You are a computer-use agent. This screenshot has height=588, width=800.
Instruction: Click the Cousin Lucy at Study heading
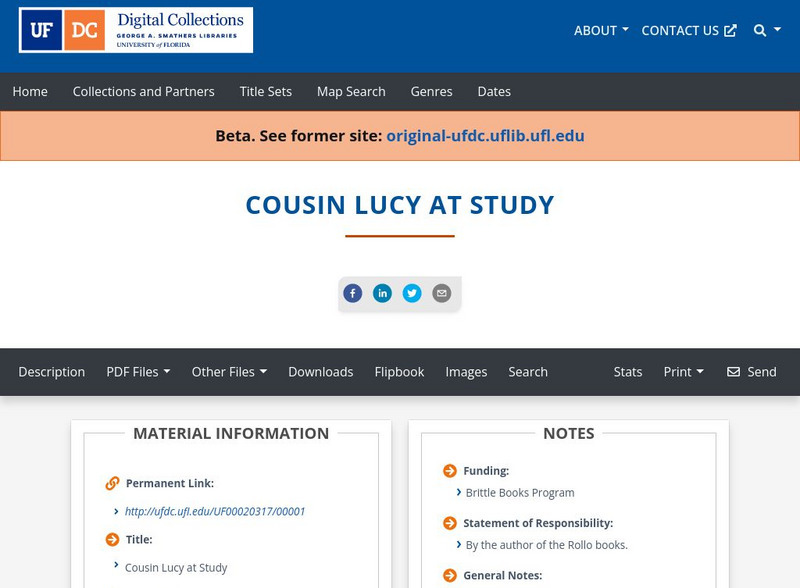(400, 205)
